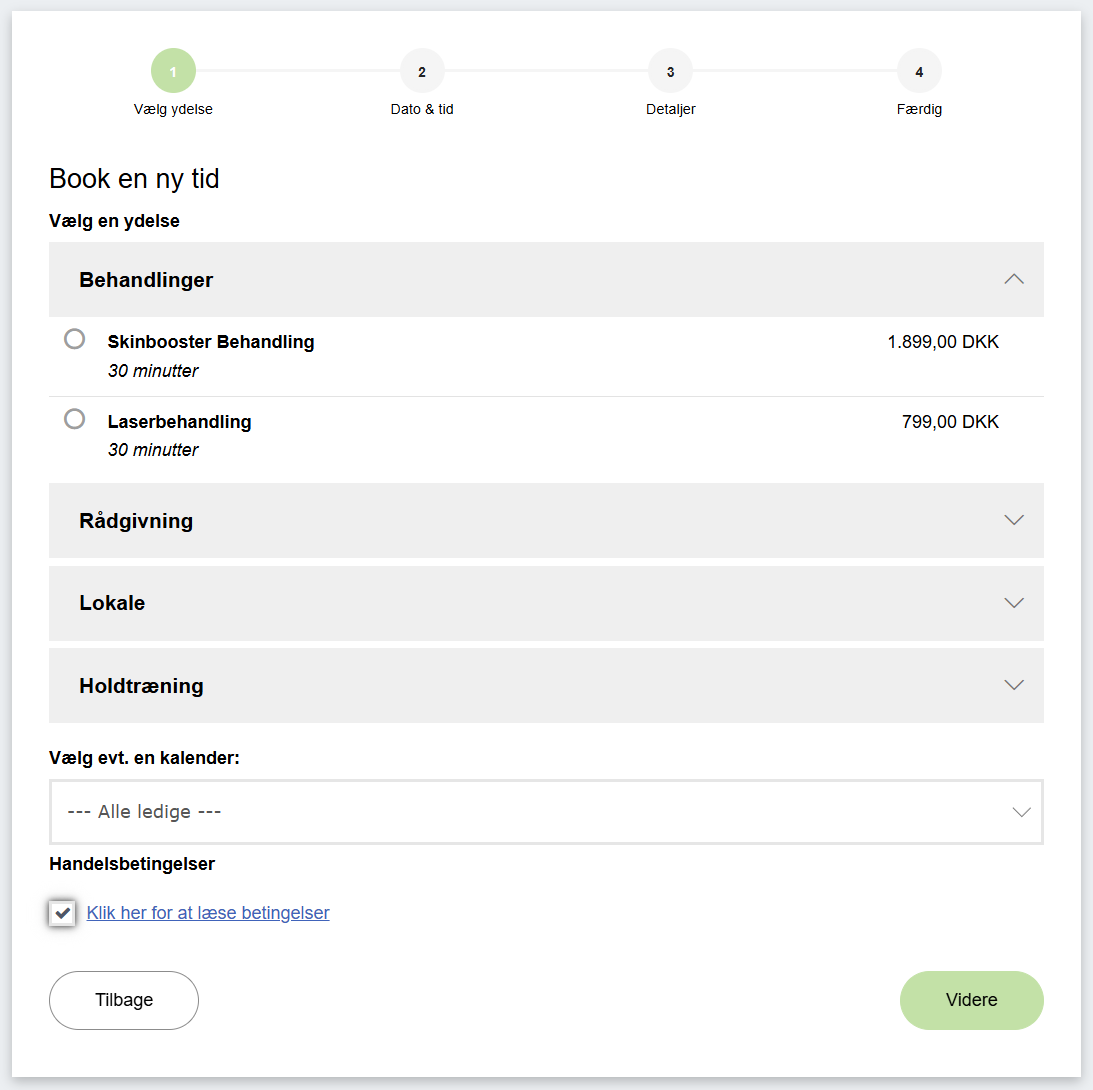The width and height of the screenshot is (1093, 1090).
Task: Click the Dato & tid step label
Action: [422, 109]
